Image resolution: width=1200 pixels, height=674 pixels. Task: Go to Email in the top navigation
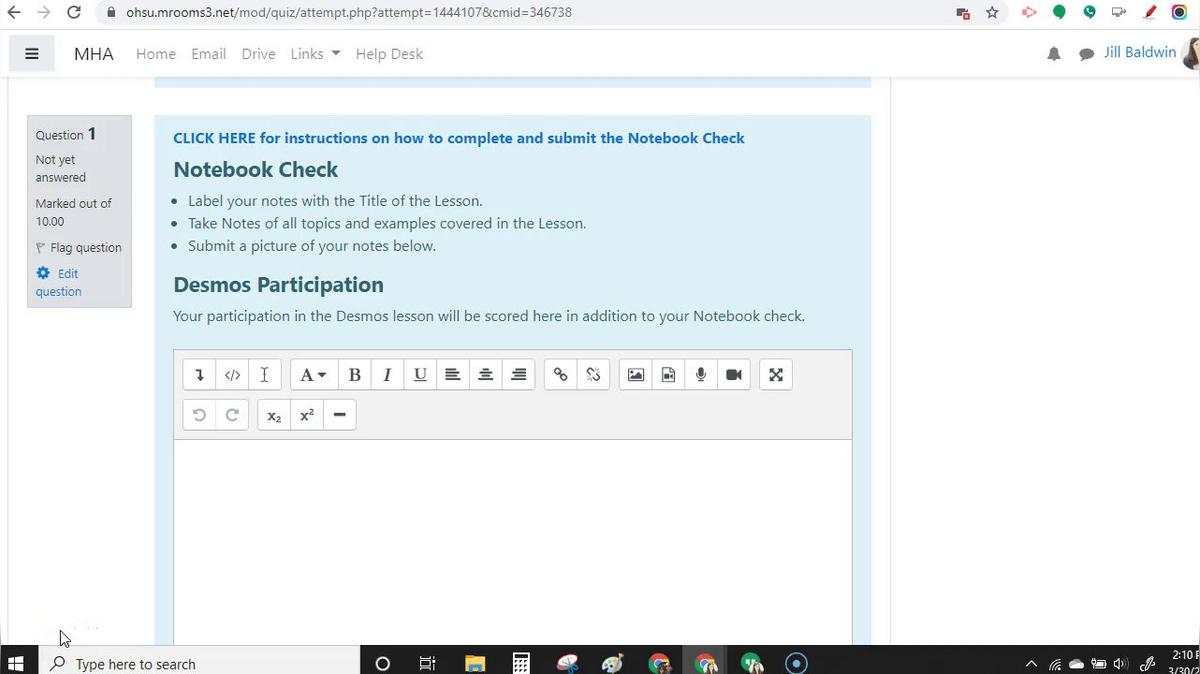click(x=208, y=54)
